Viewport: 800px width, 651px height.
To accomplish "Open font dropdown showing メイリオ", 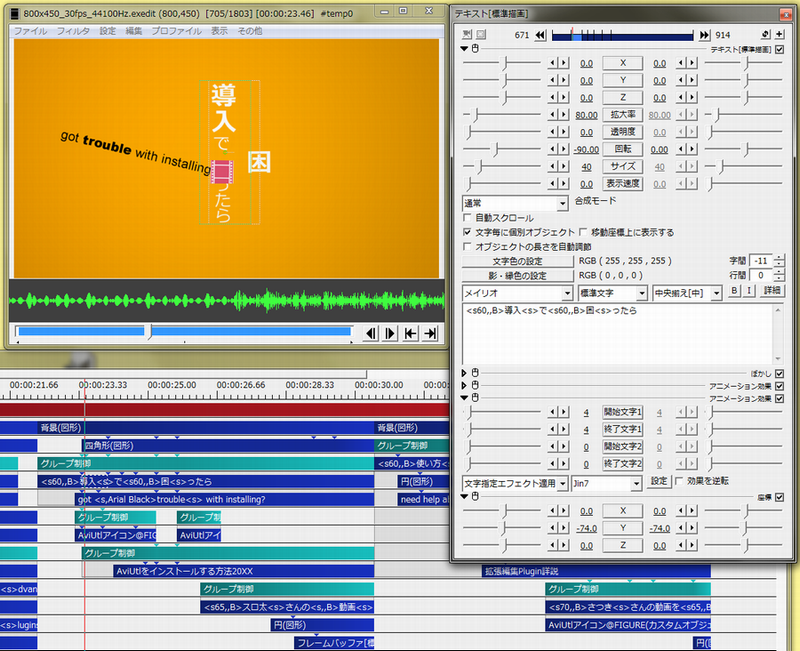I will [517, 293].
